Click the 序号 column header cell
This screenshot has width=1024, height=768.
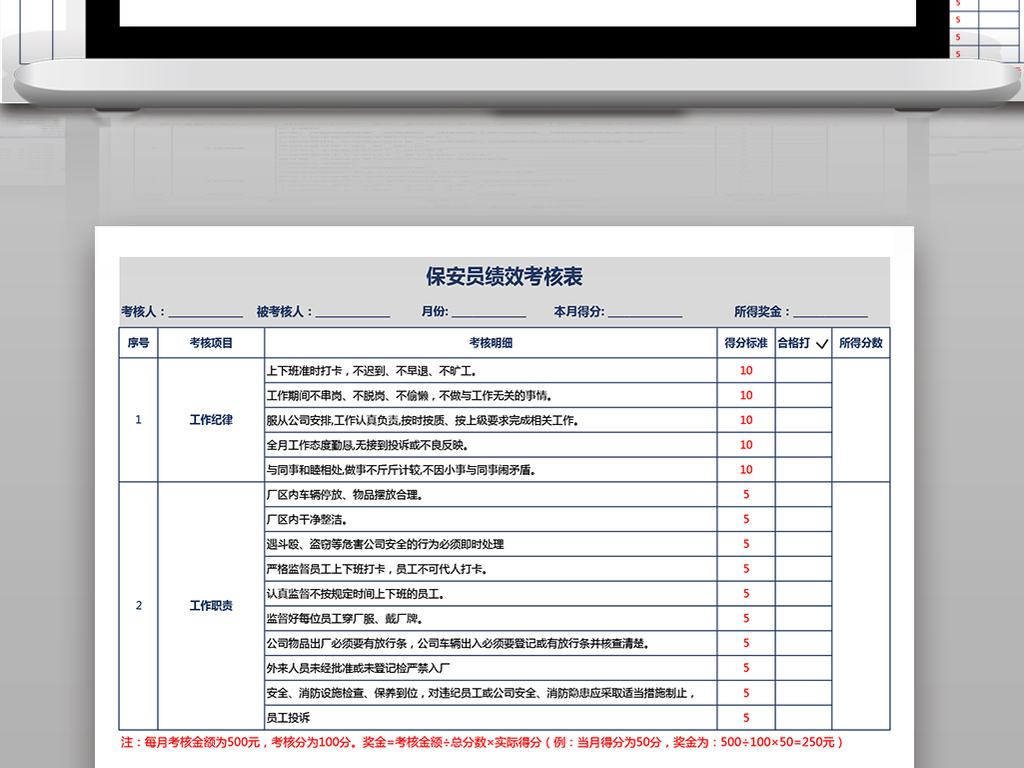(x=137, y=342)
